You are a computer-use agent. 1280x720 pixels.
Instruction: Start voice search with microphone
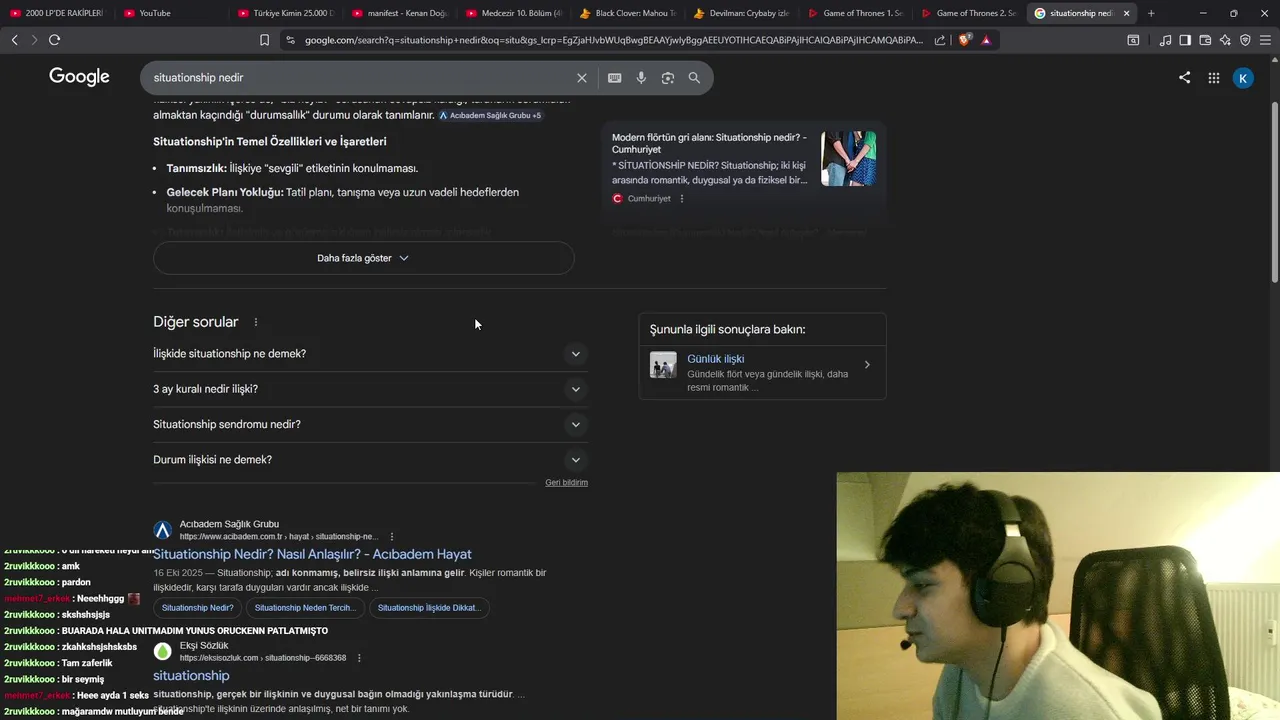[x=641, y=78]
